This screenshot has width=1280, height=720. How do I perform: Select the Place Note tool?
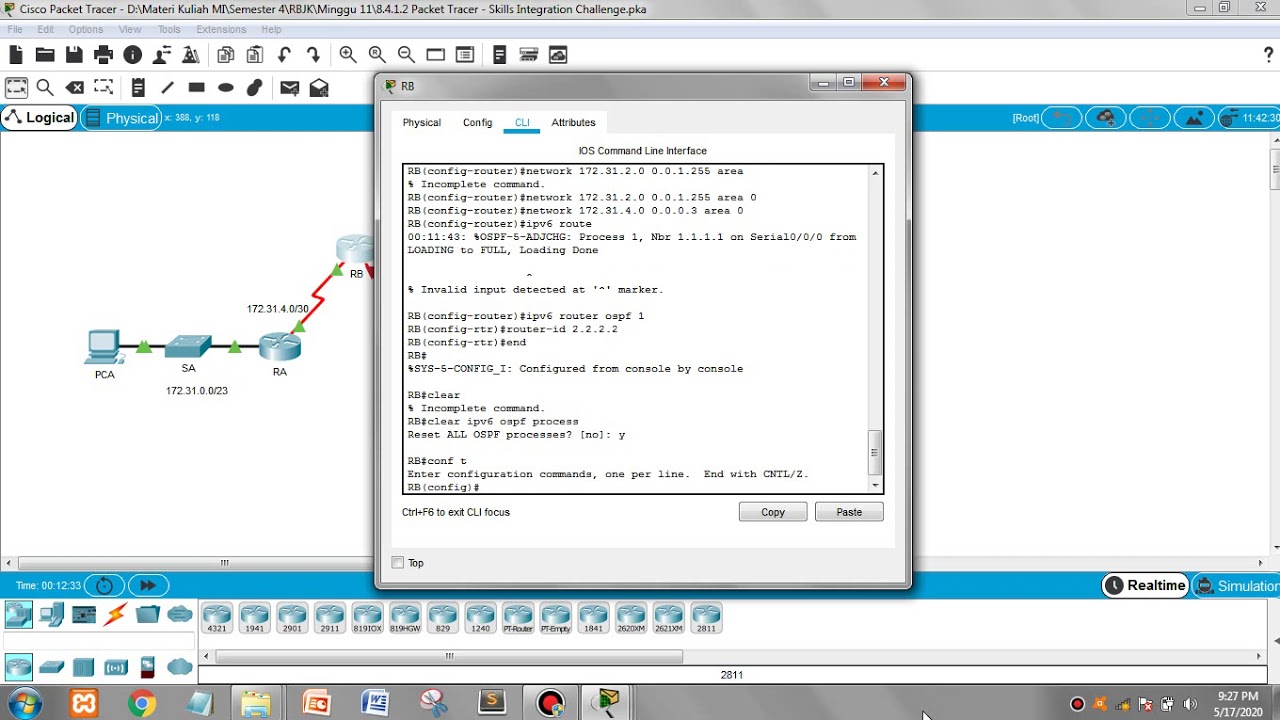coord(138,88)
